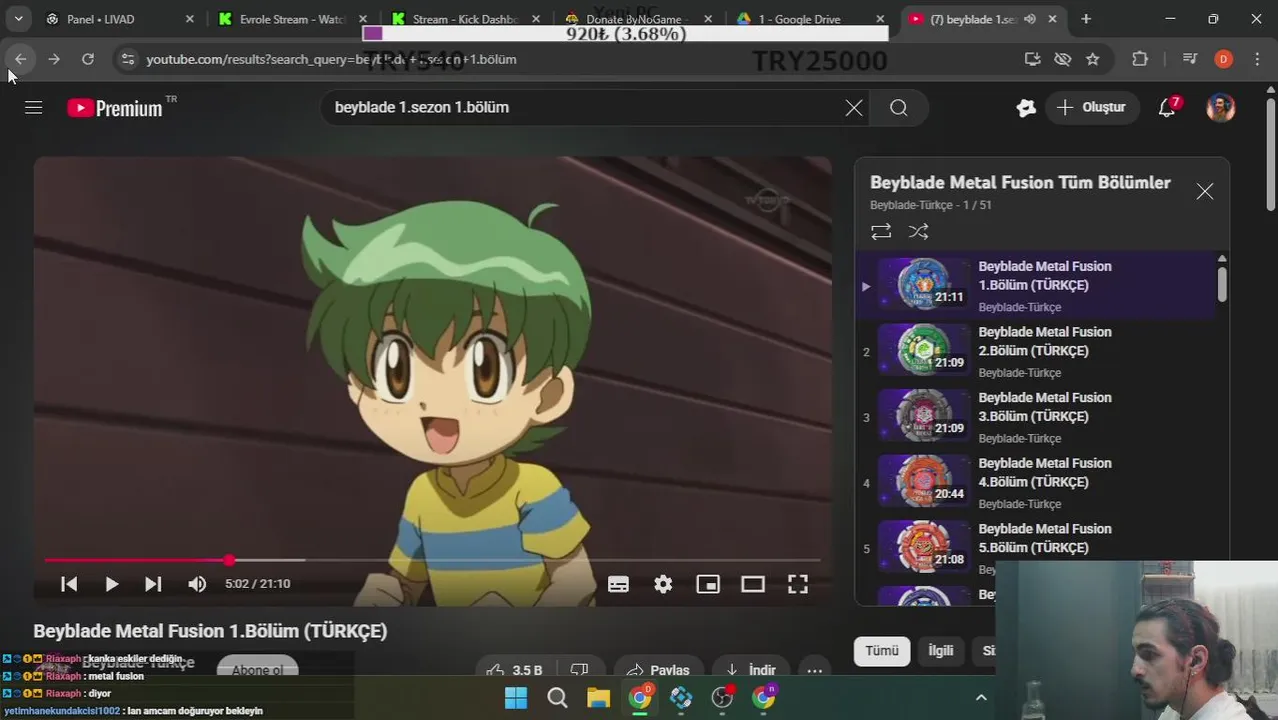Image resolution: width=1278 pixels, height=720 pixels.
Task: Switch to the Stream - Kick Dashboard tab
Action: pyautogui.click(x=466, y=19)
